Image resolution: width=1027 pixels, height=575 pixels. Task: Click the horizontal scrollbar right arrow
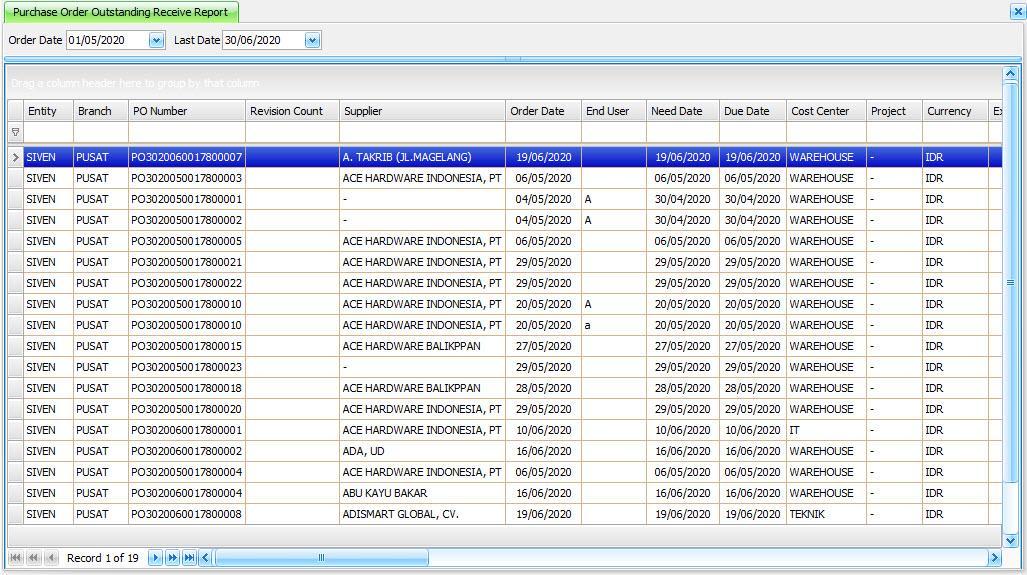pyautogui.click(x=995, y=558)
